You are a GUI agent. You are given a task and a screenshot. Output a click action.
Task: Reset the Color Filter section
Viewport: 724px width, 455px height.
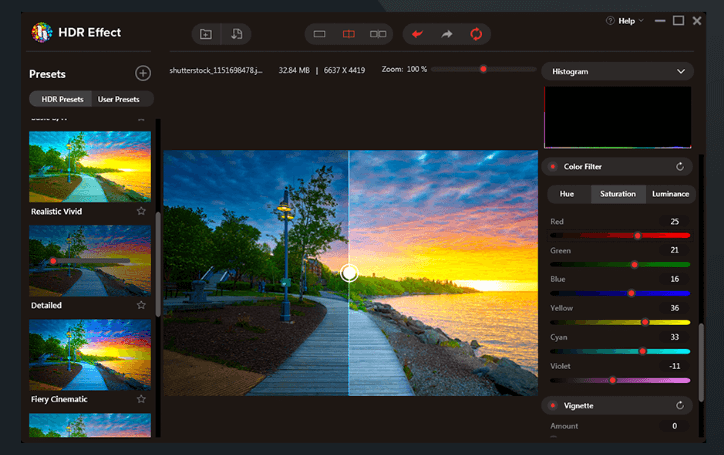680,166
